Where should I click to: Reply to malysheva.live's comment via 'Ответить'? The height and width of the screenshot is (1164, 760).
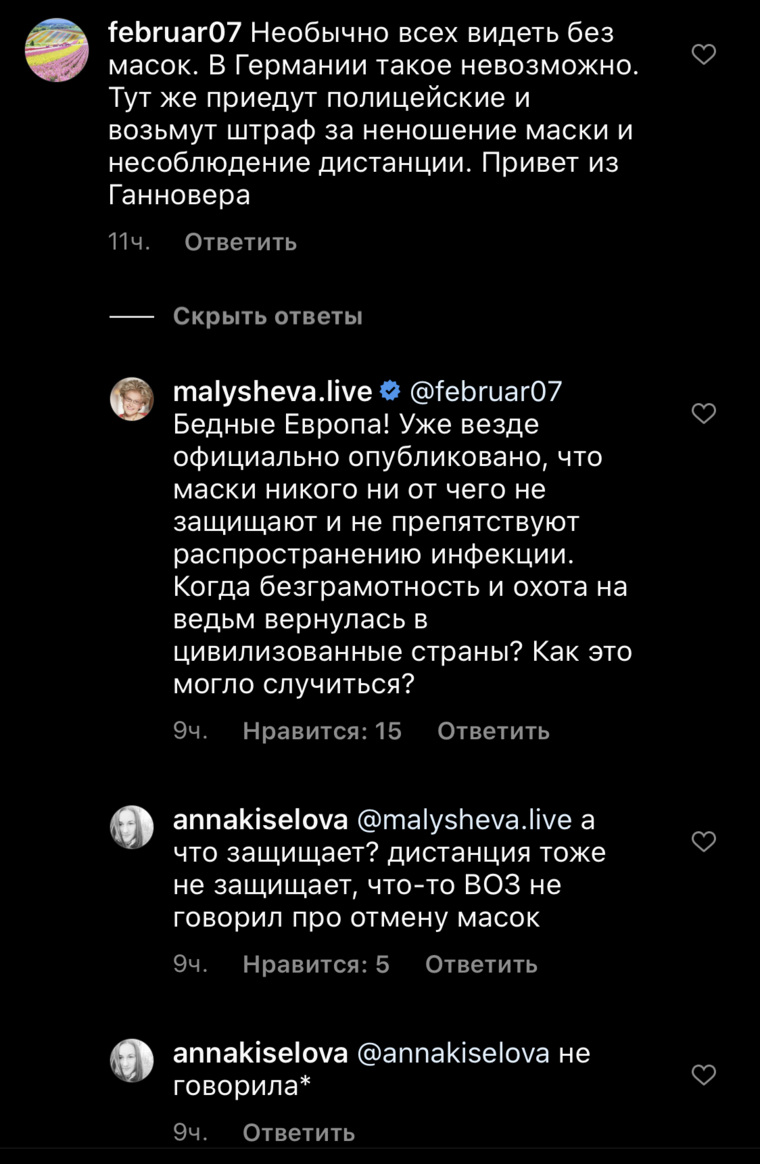coord(493,731)
